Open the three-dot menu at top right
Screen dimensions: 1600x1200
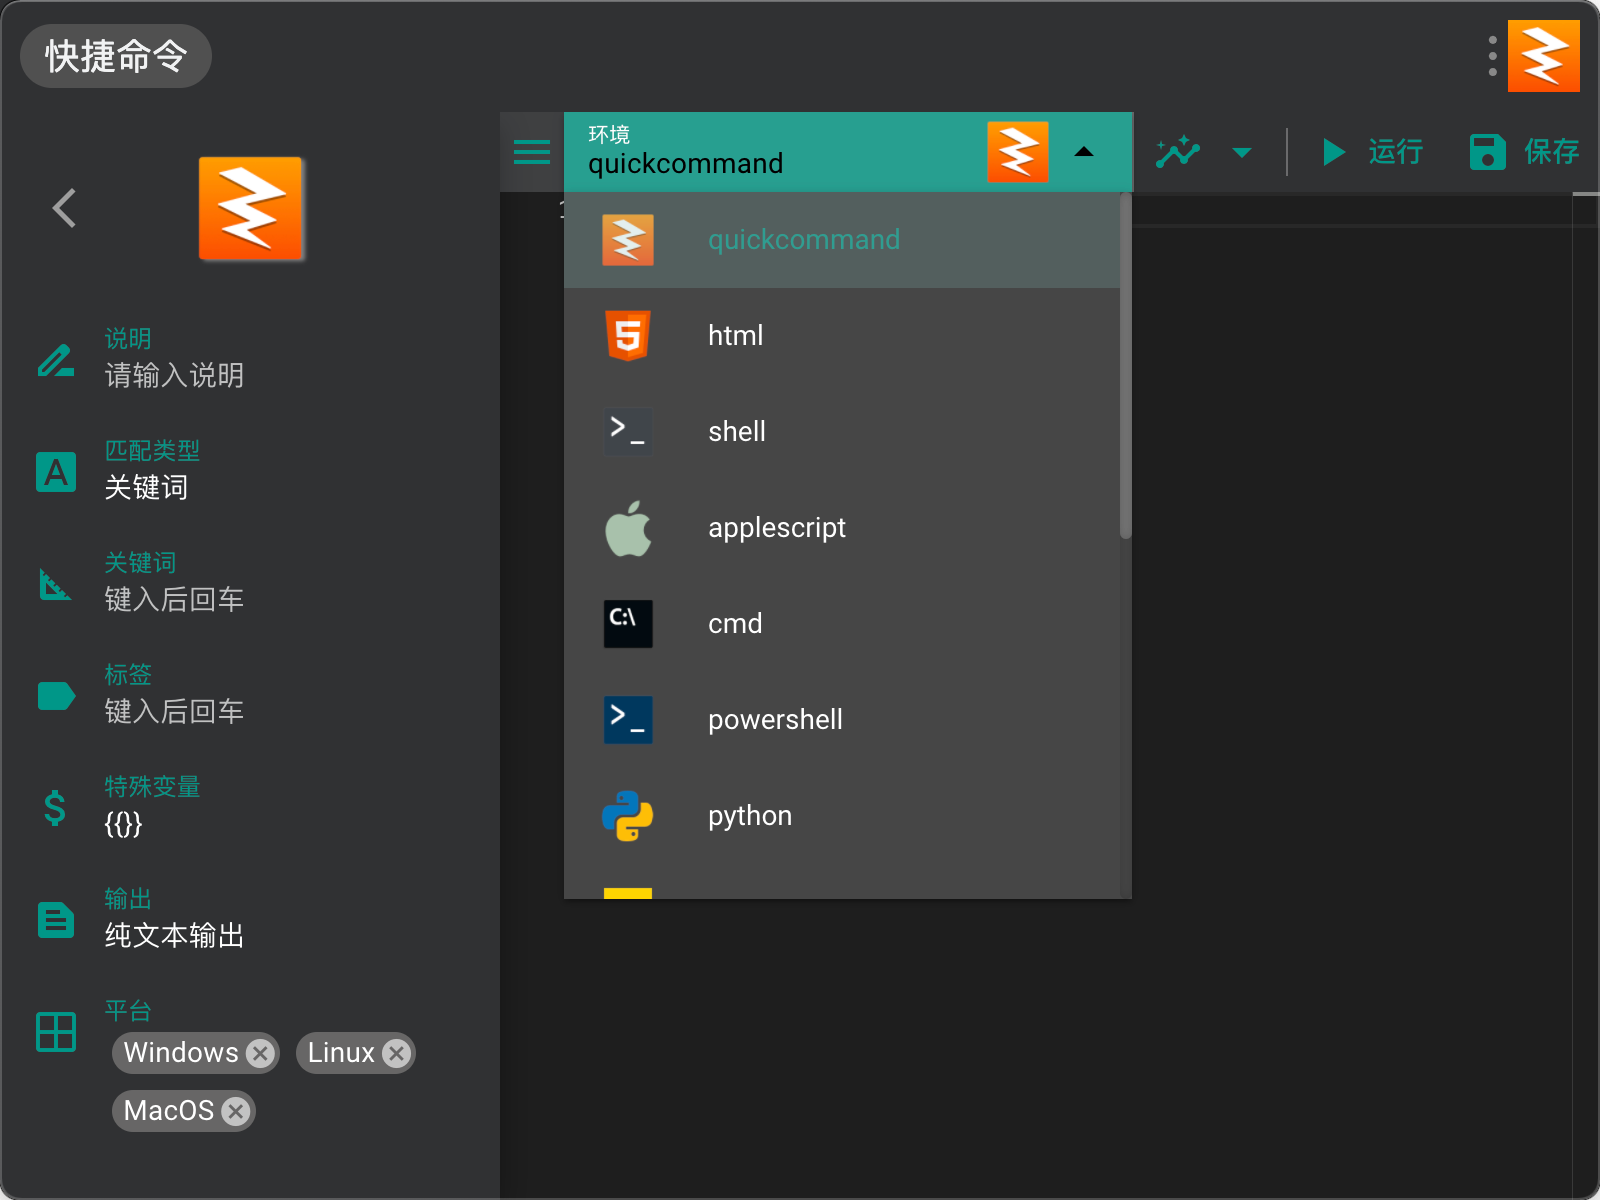1492,56
